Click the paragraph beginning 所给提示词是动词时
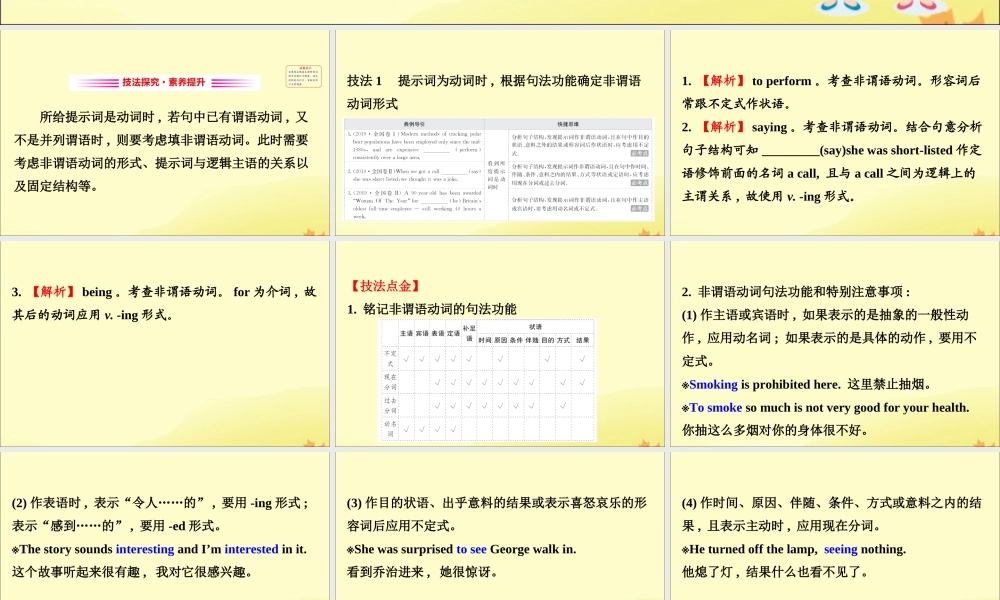Screen dimensions: 1000x600 click(x=161, y=152)
